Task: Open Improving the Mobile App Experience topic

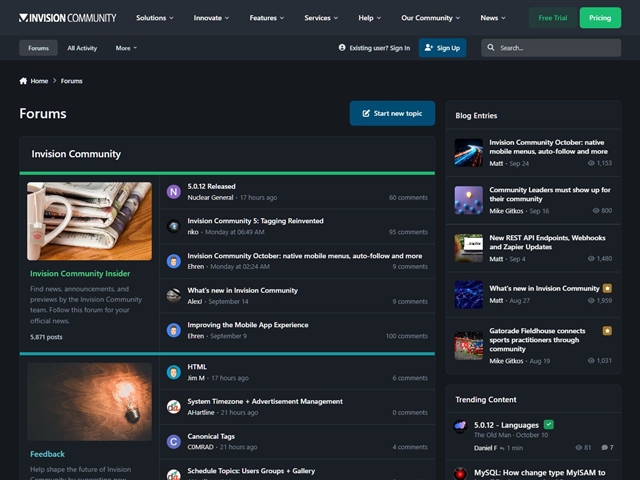Action: (248, 325)
